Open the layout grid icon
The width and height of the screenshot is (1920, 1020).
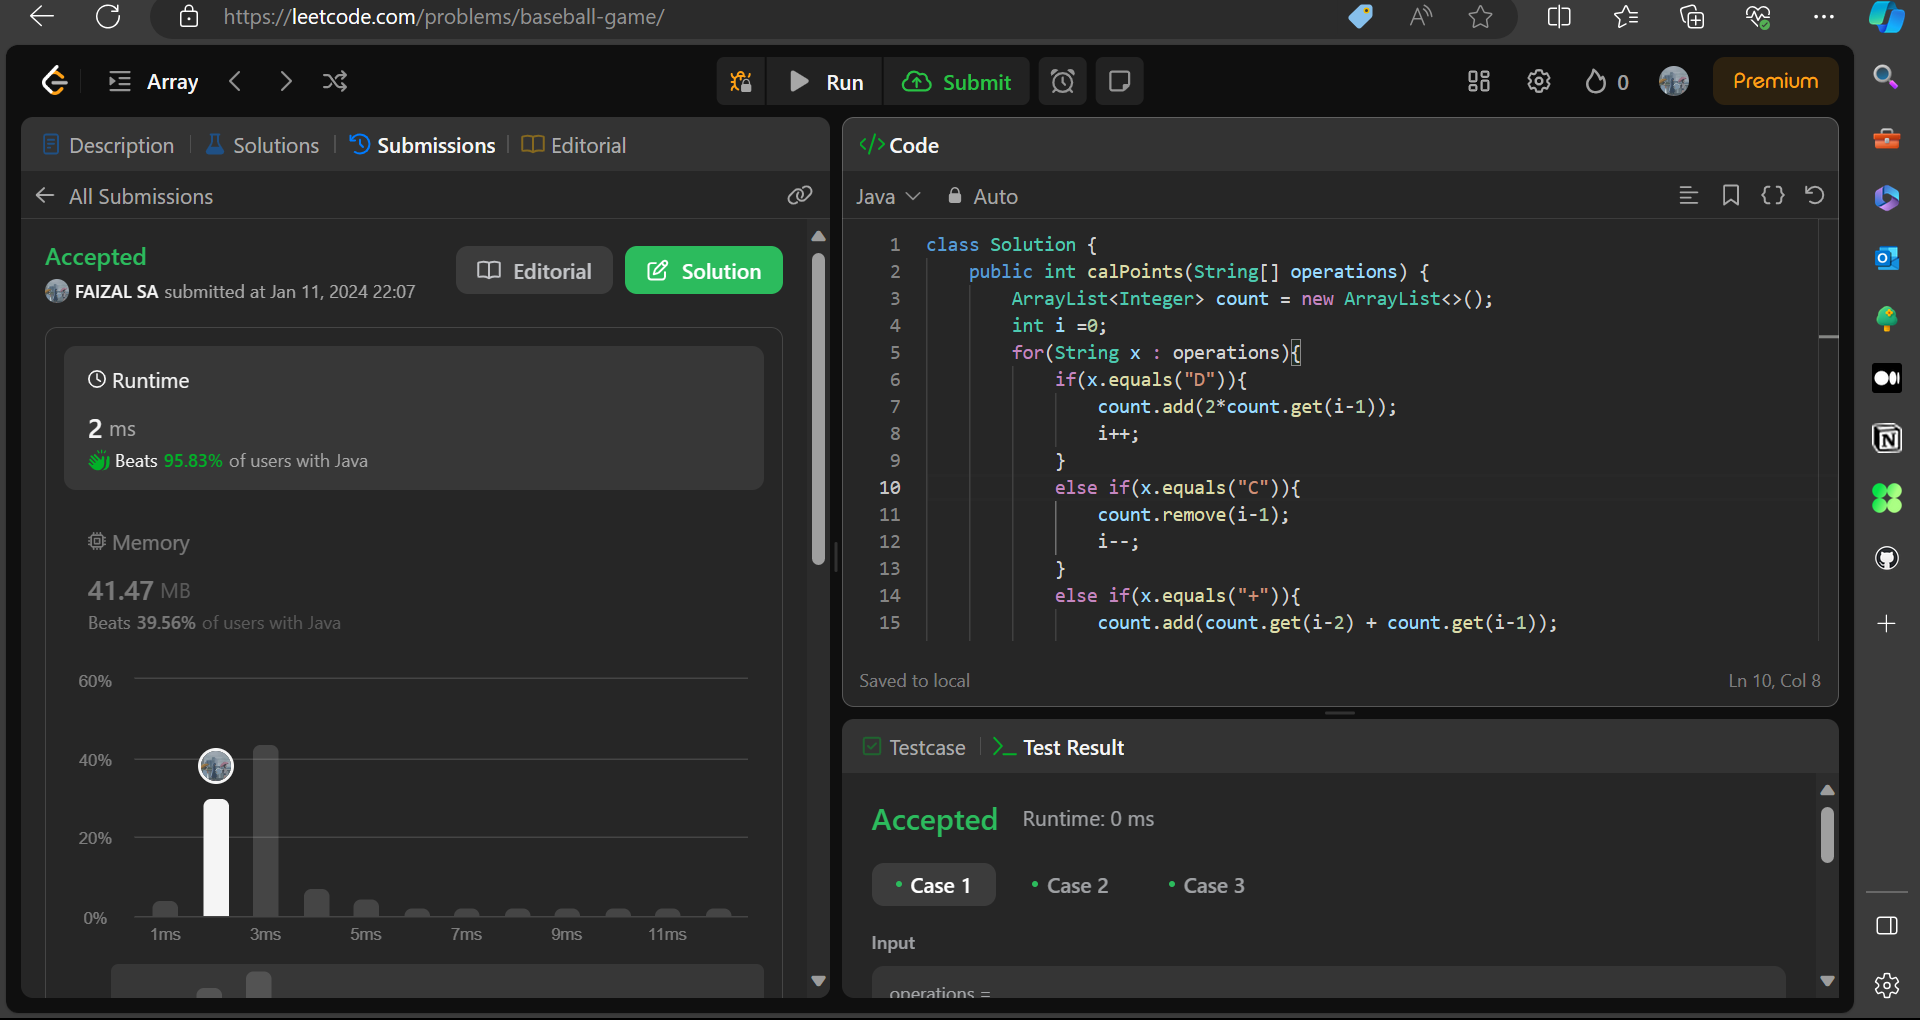pos(1479,82)
